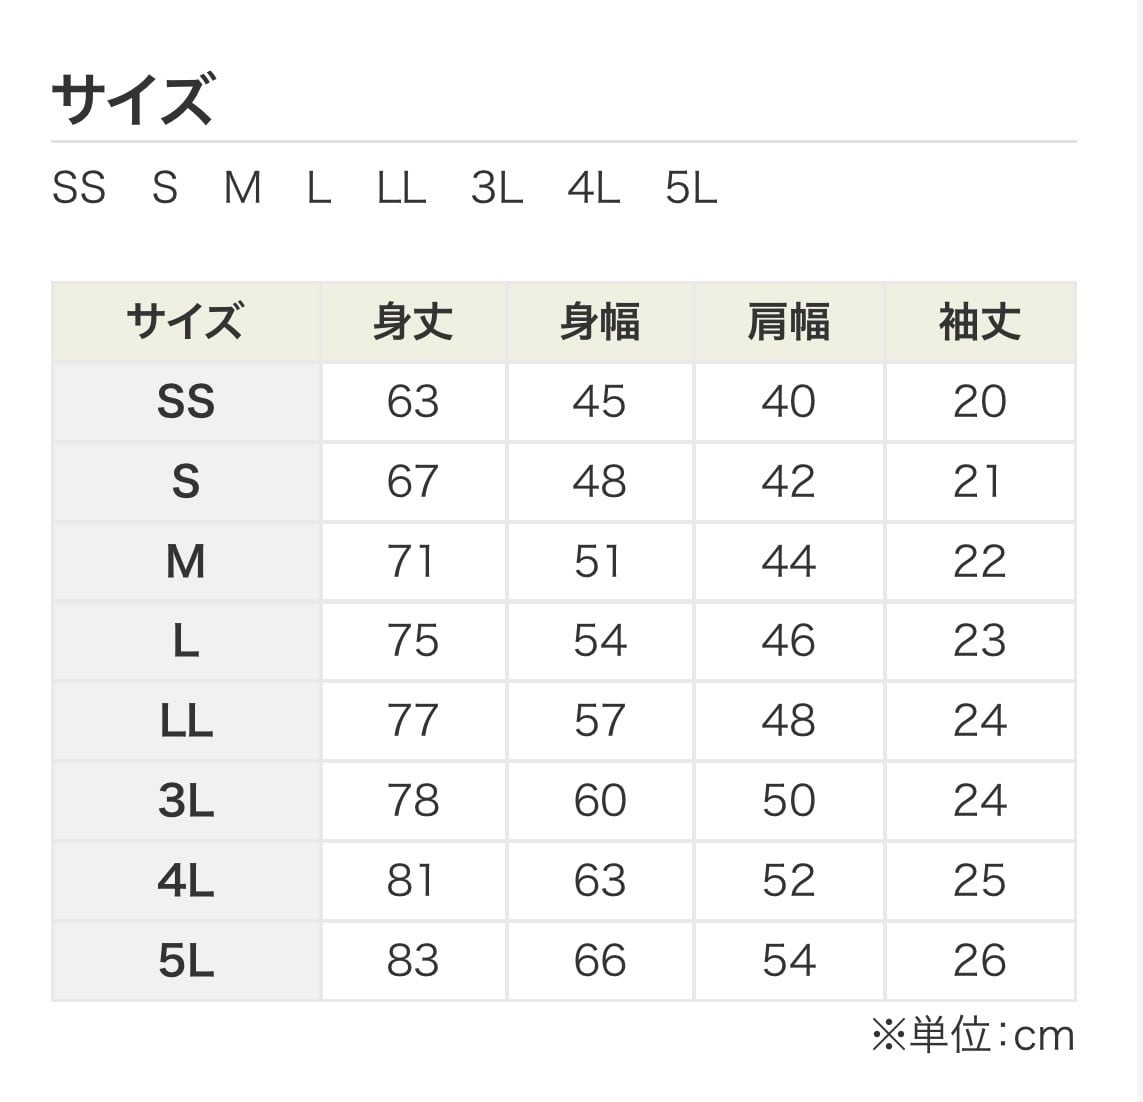Choose LL in the top size list
The height and width of the screenshot is (1102, 1143).
tap(401, 188)
